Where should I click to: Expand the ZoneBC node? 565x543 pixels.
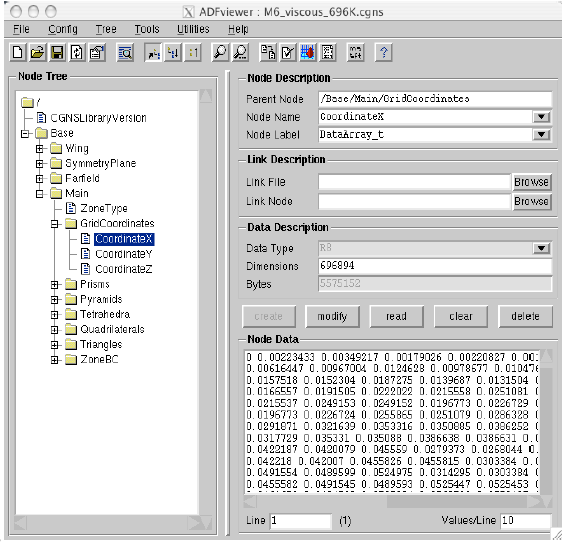[54, 360]
